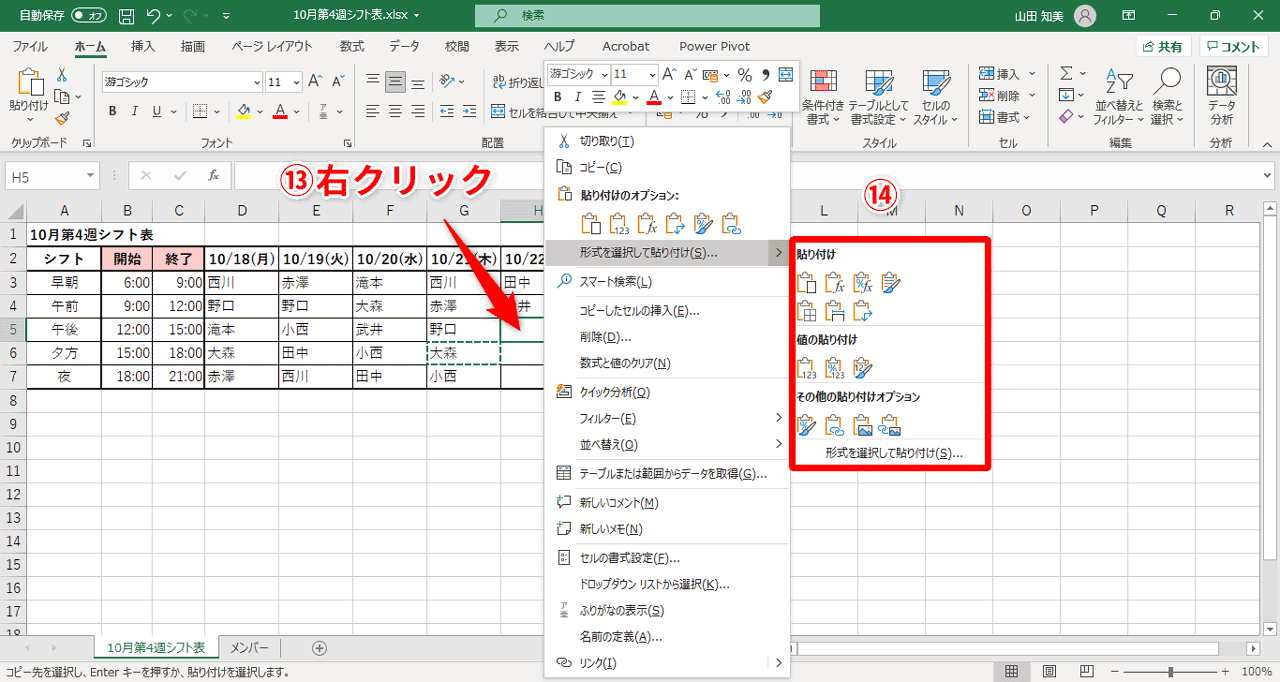Open the fill color dropdown arrow
Viewport: 1280px width, 682px height.
634,97
